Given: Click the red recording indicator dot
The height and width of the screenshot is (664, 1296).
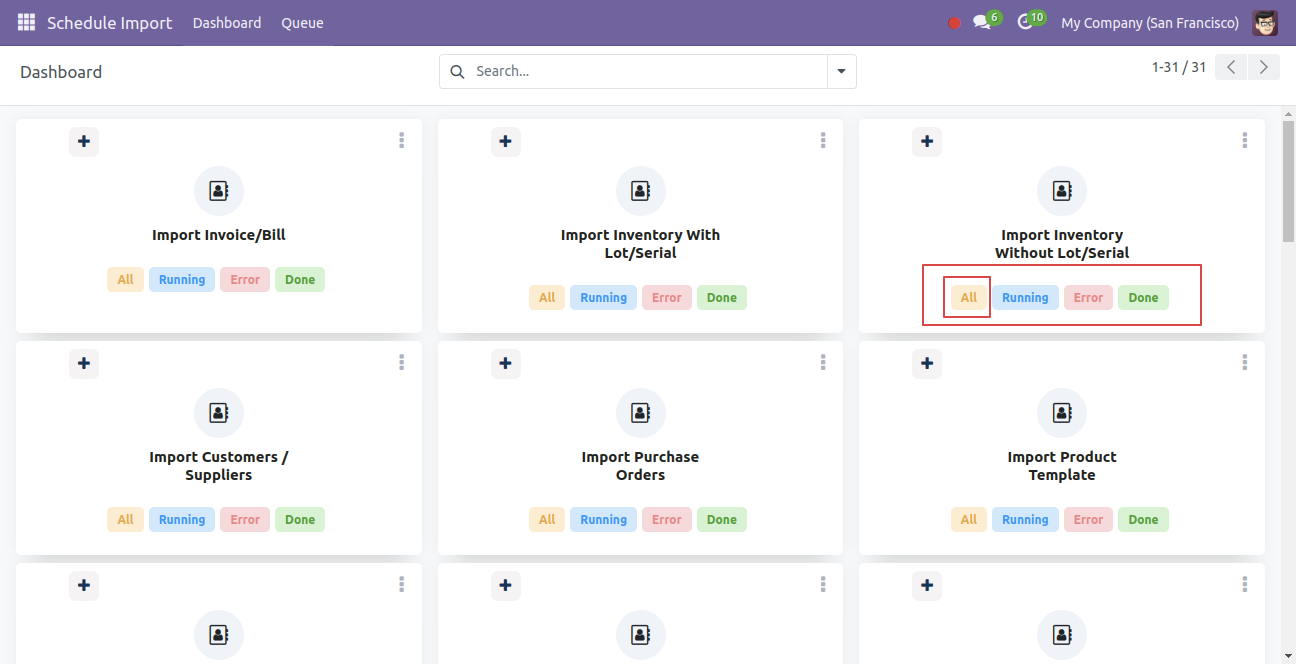Looking at the screenshot, I should point(954,23).
